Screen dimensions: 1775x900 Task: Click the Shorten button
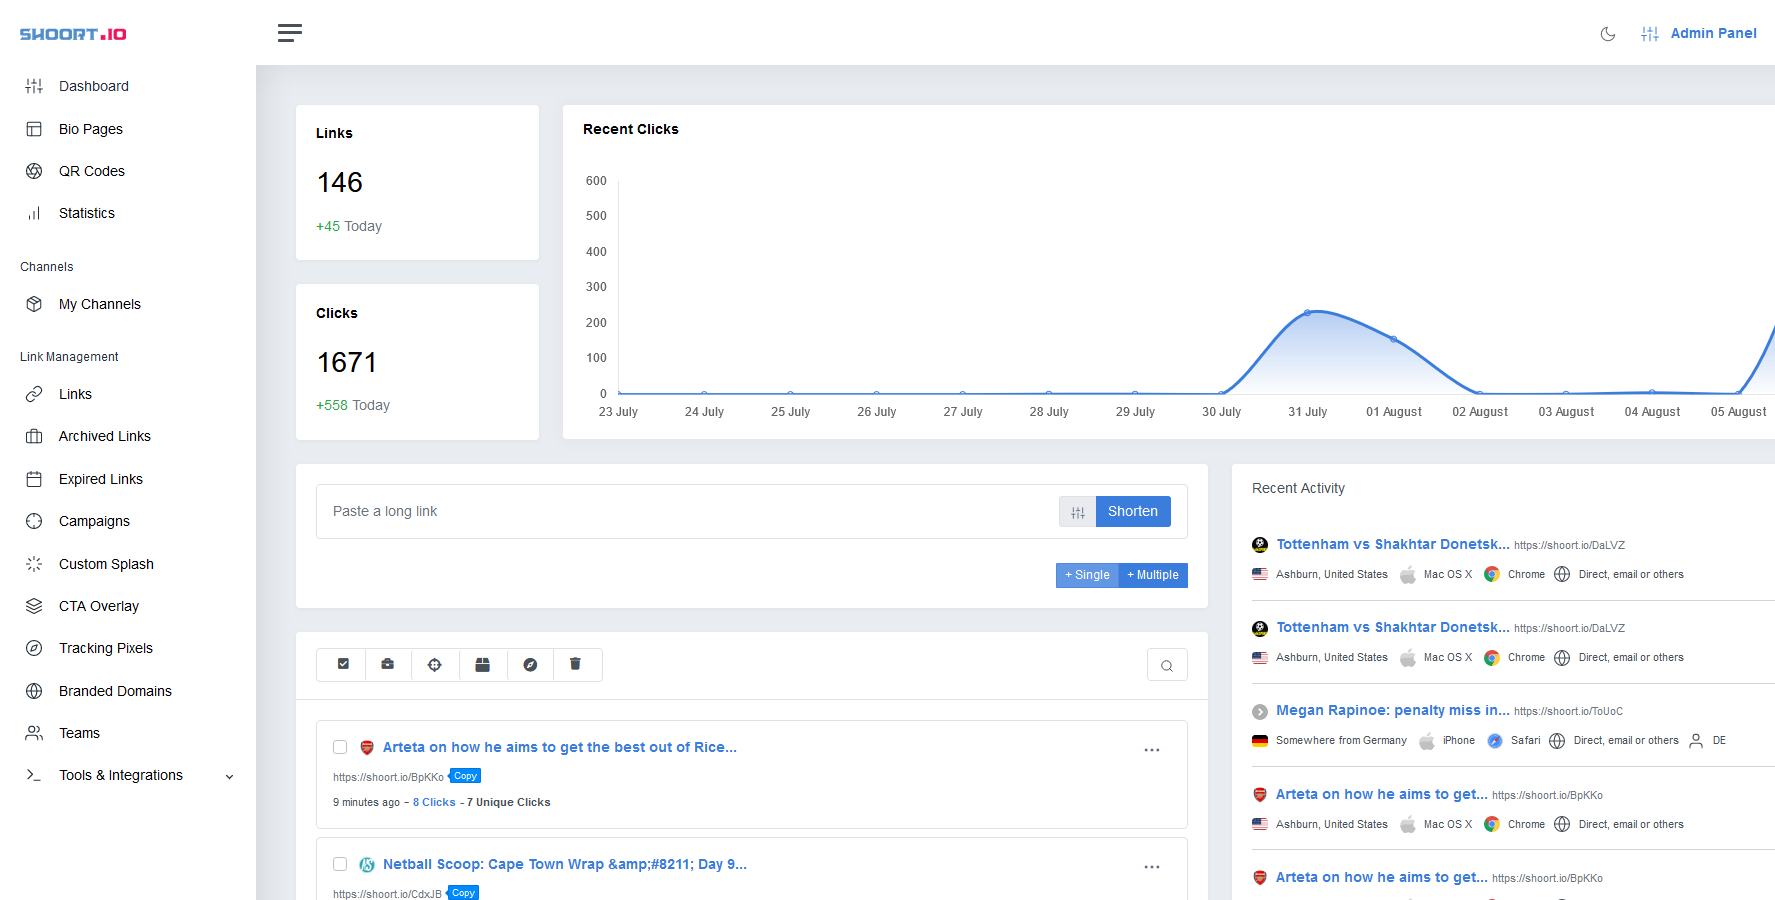tap(1133, 511)
